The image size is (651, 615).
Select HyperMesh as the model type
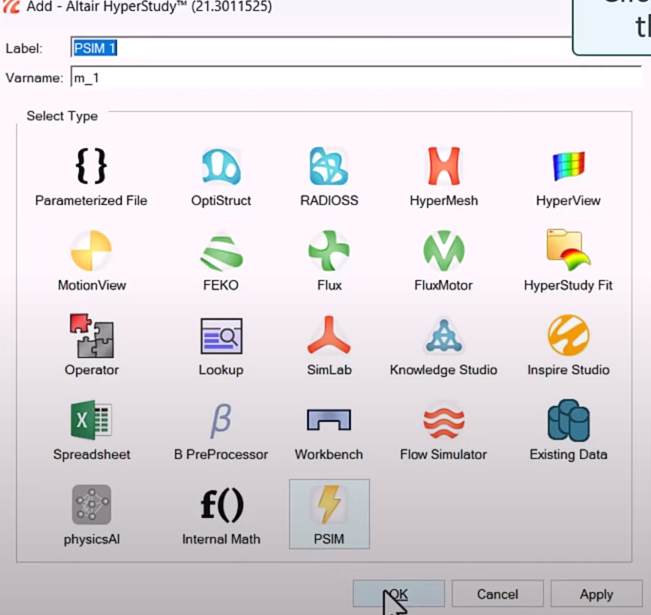(444, 166)
